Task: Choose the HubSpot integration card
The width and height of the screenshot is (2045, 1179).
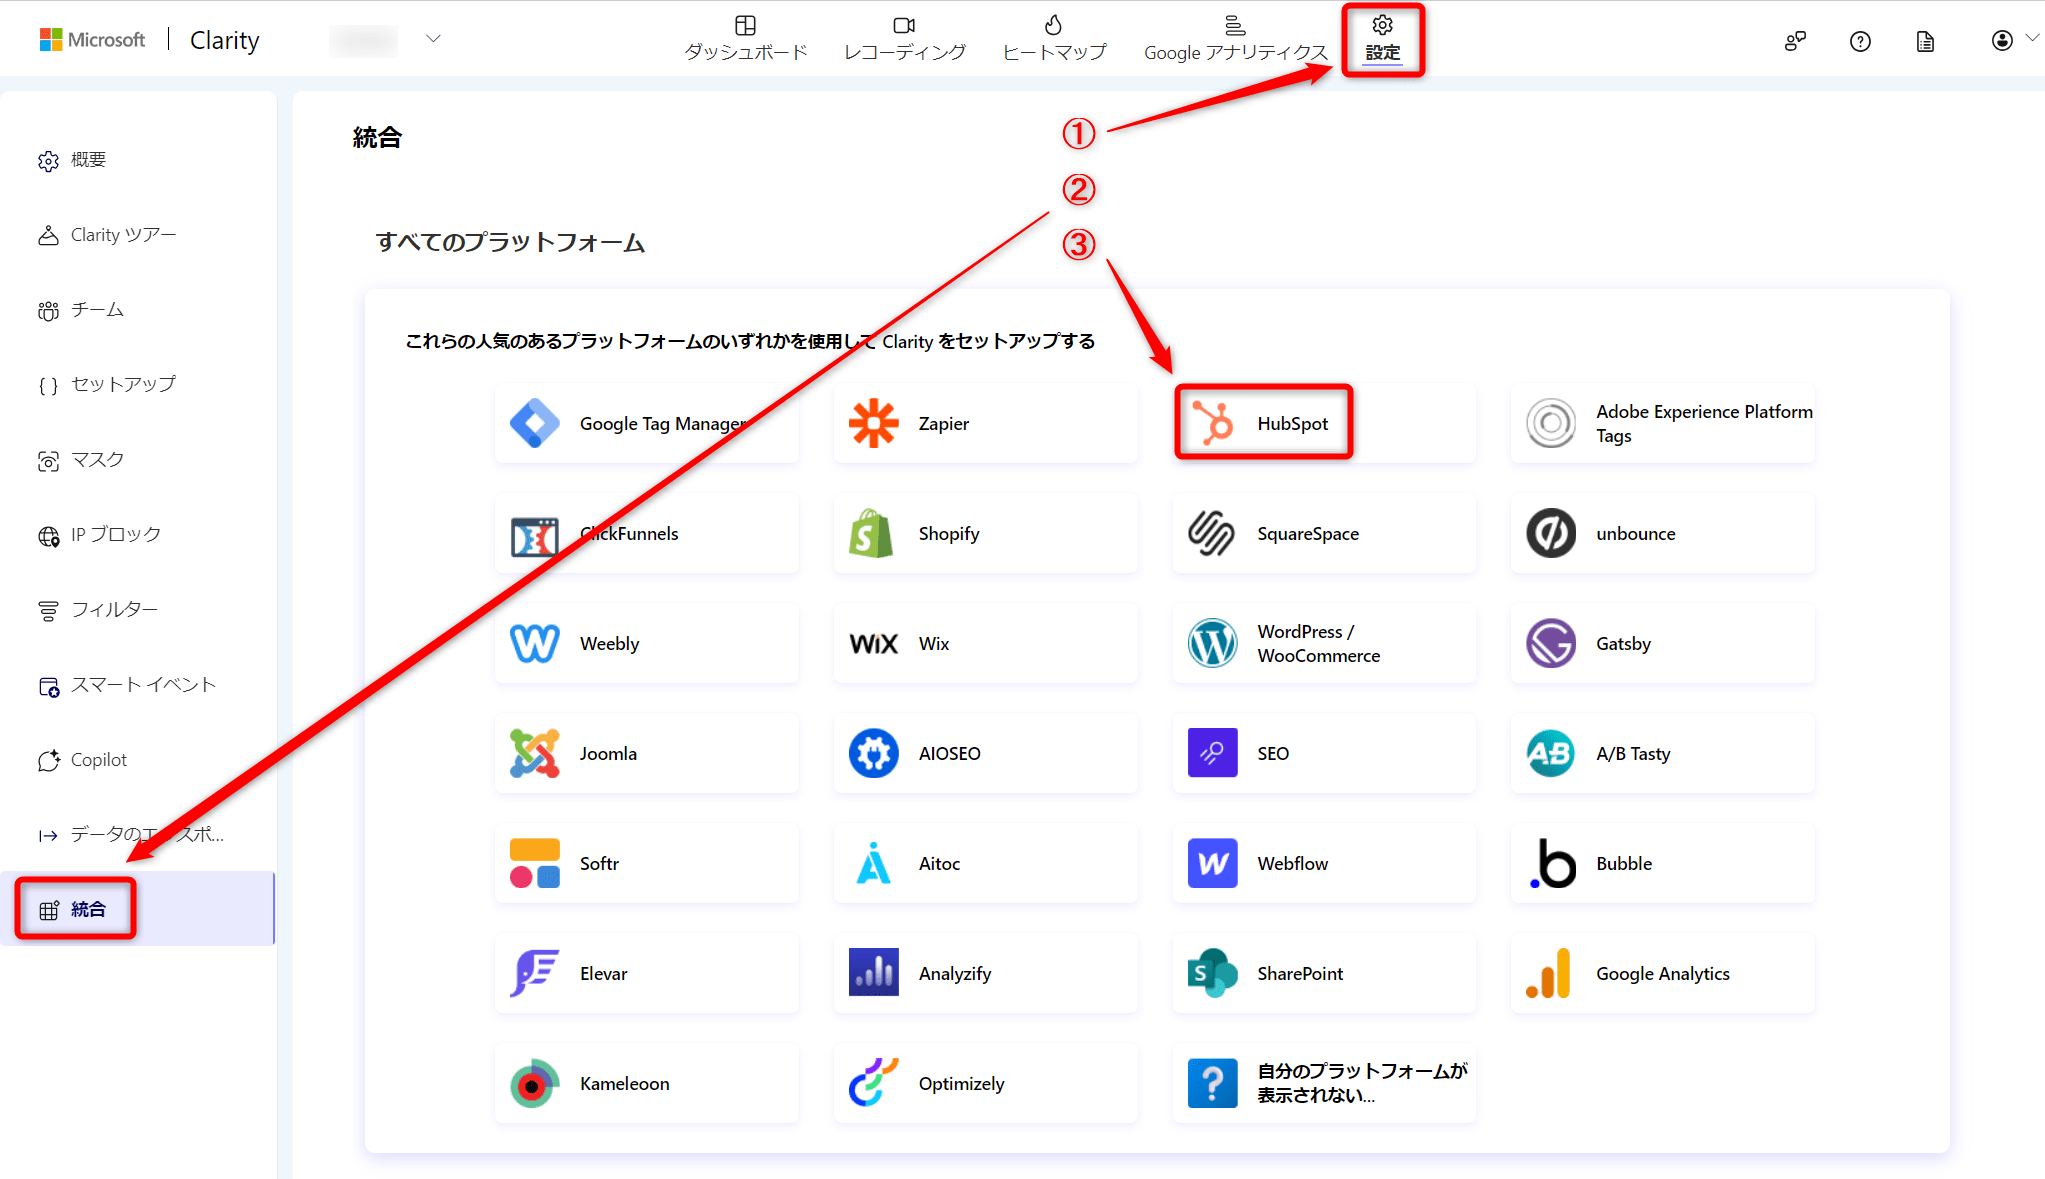Action: coord(1324,423)
